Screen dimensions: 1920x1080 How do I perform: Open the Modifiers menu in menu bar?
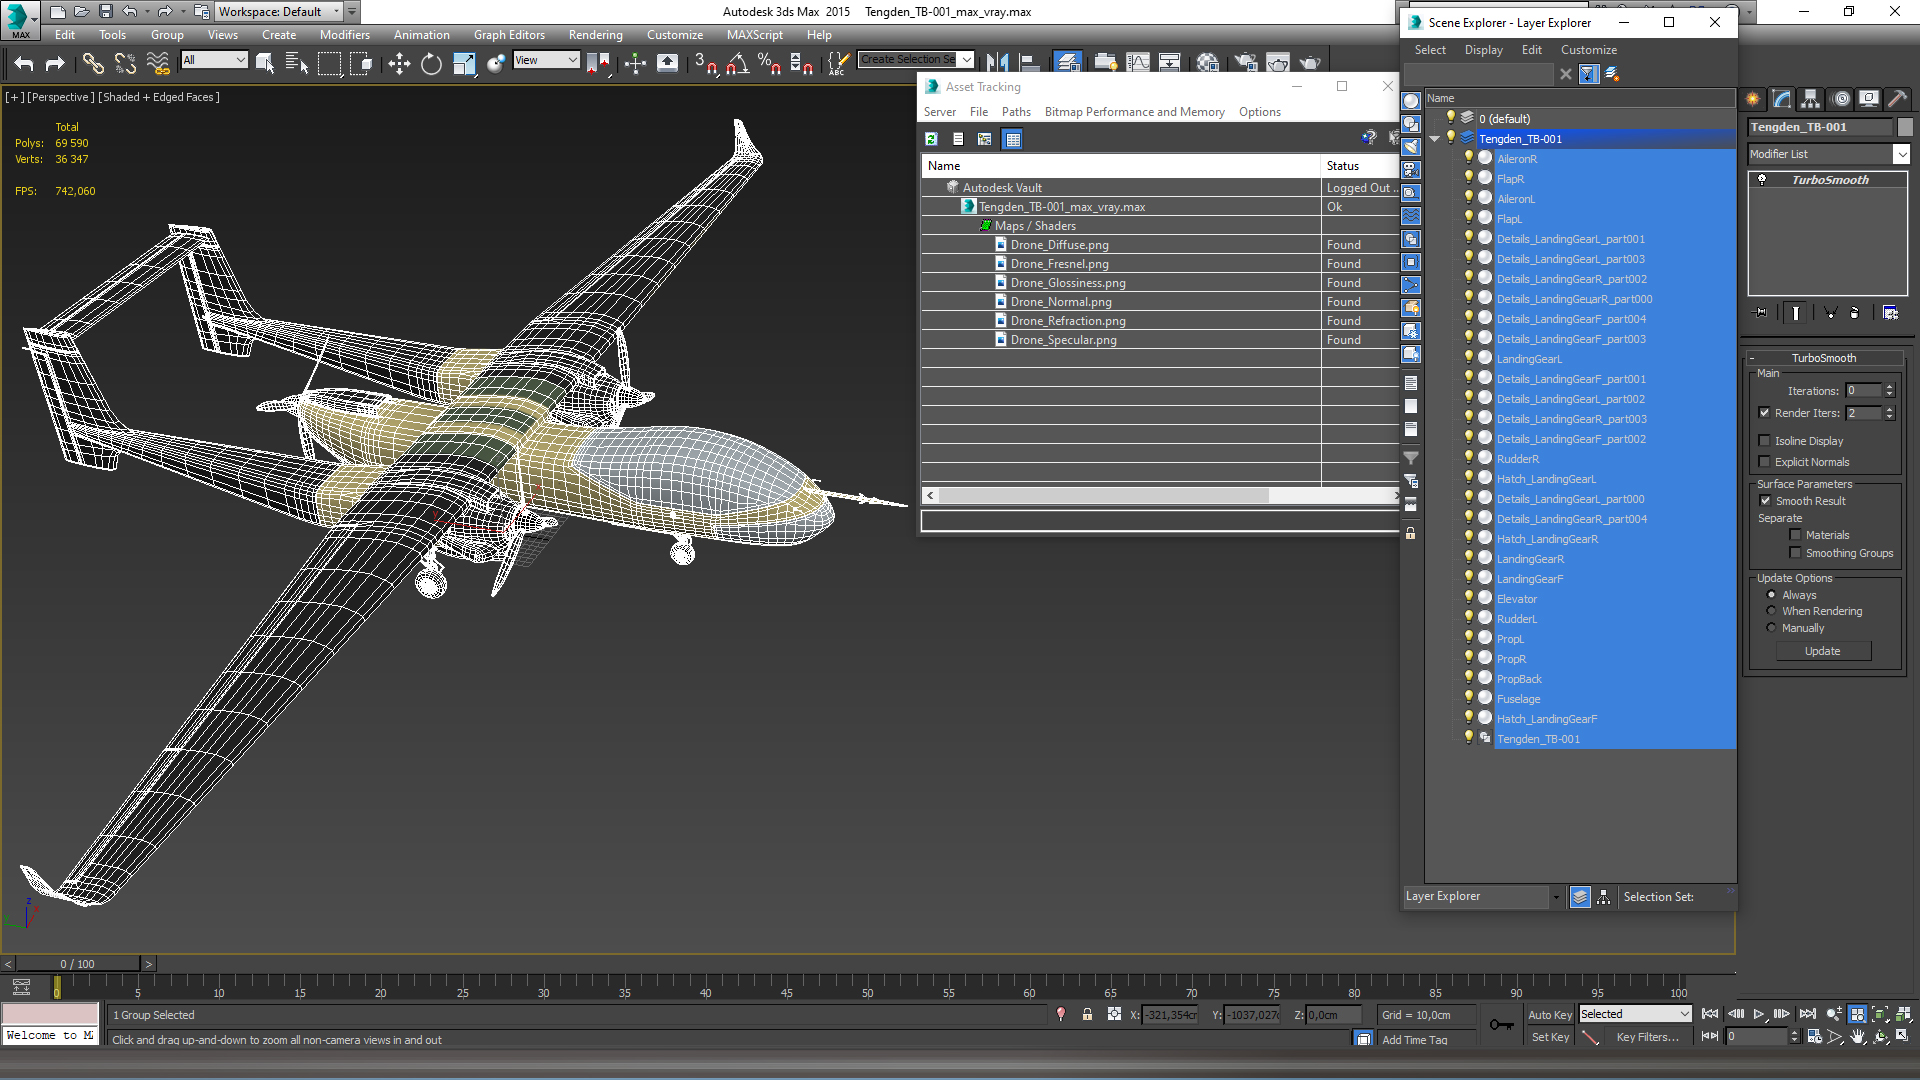[343, 36]
